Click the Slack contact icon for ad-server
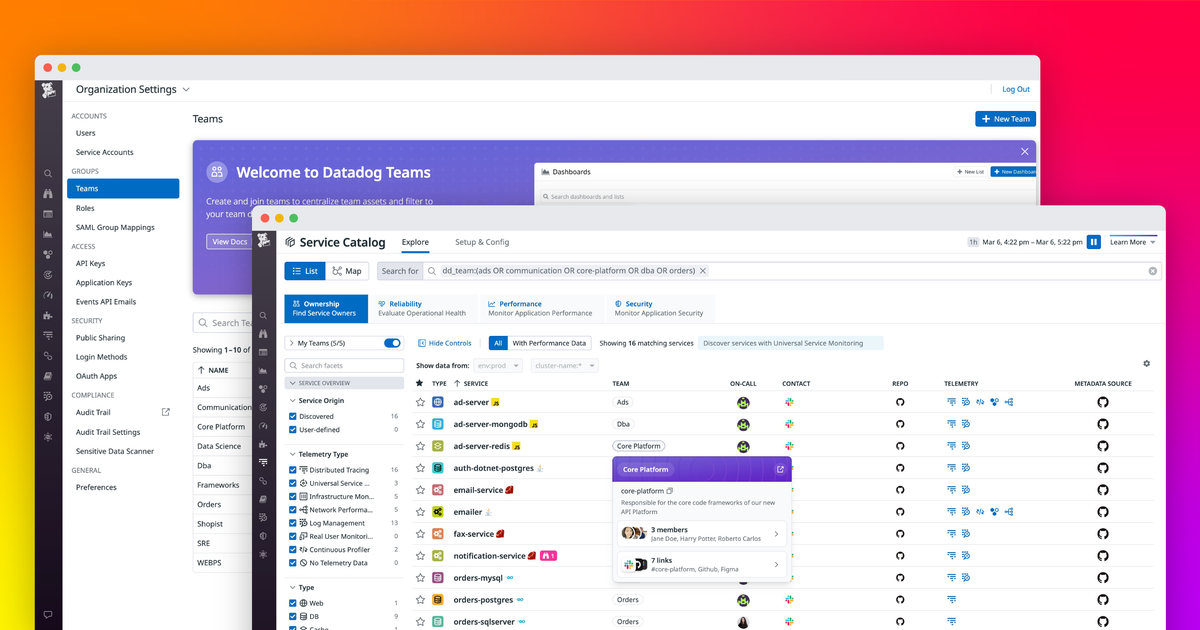Viewport: 1200px width, 630px height. pyautogui.click(x=789, y=402)
